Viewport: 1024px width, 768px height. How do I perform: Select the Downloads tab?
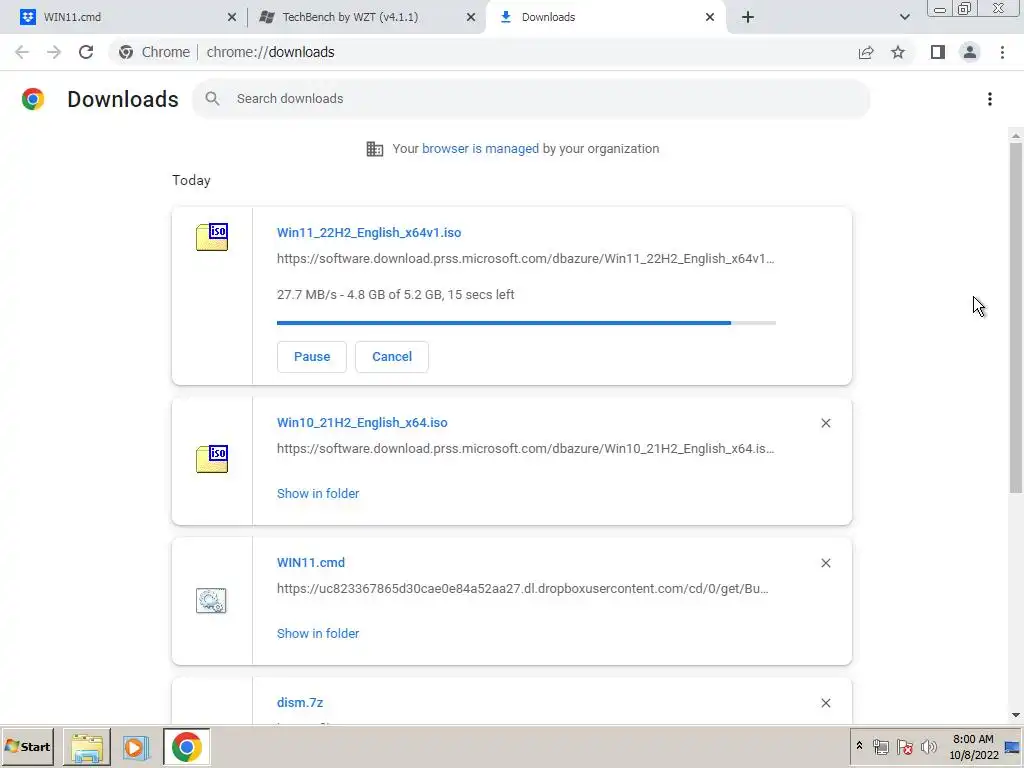coord(604,17)
